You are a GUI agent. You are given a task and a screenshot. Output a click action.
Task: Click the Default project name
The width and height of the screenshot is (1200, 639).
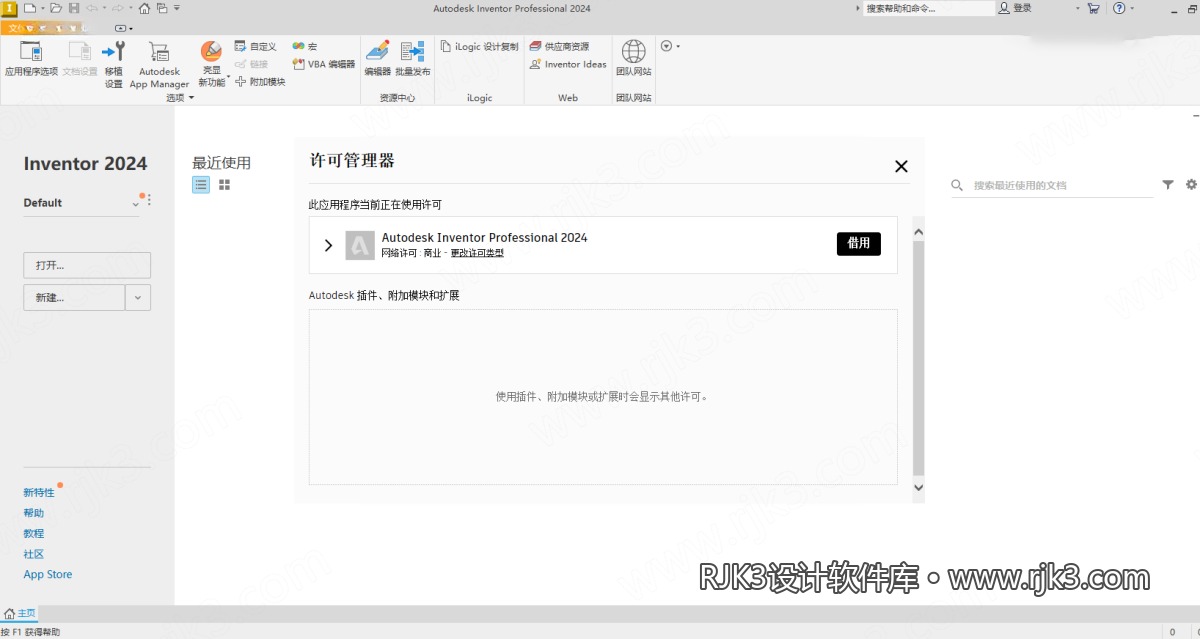tap(43, 203)
